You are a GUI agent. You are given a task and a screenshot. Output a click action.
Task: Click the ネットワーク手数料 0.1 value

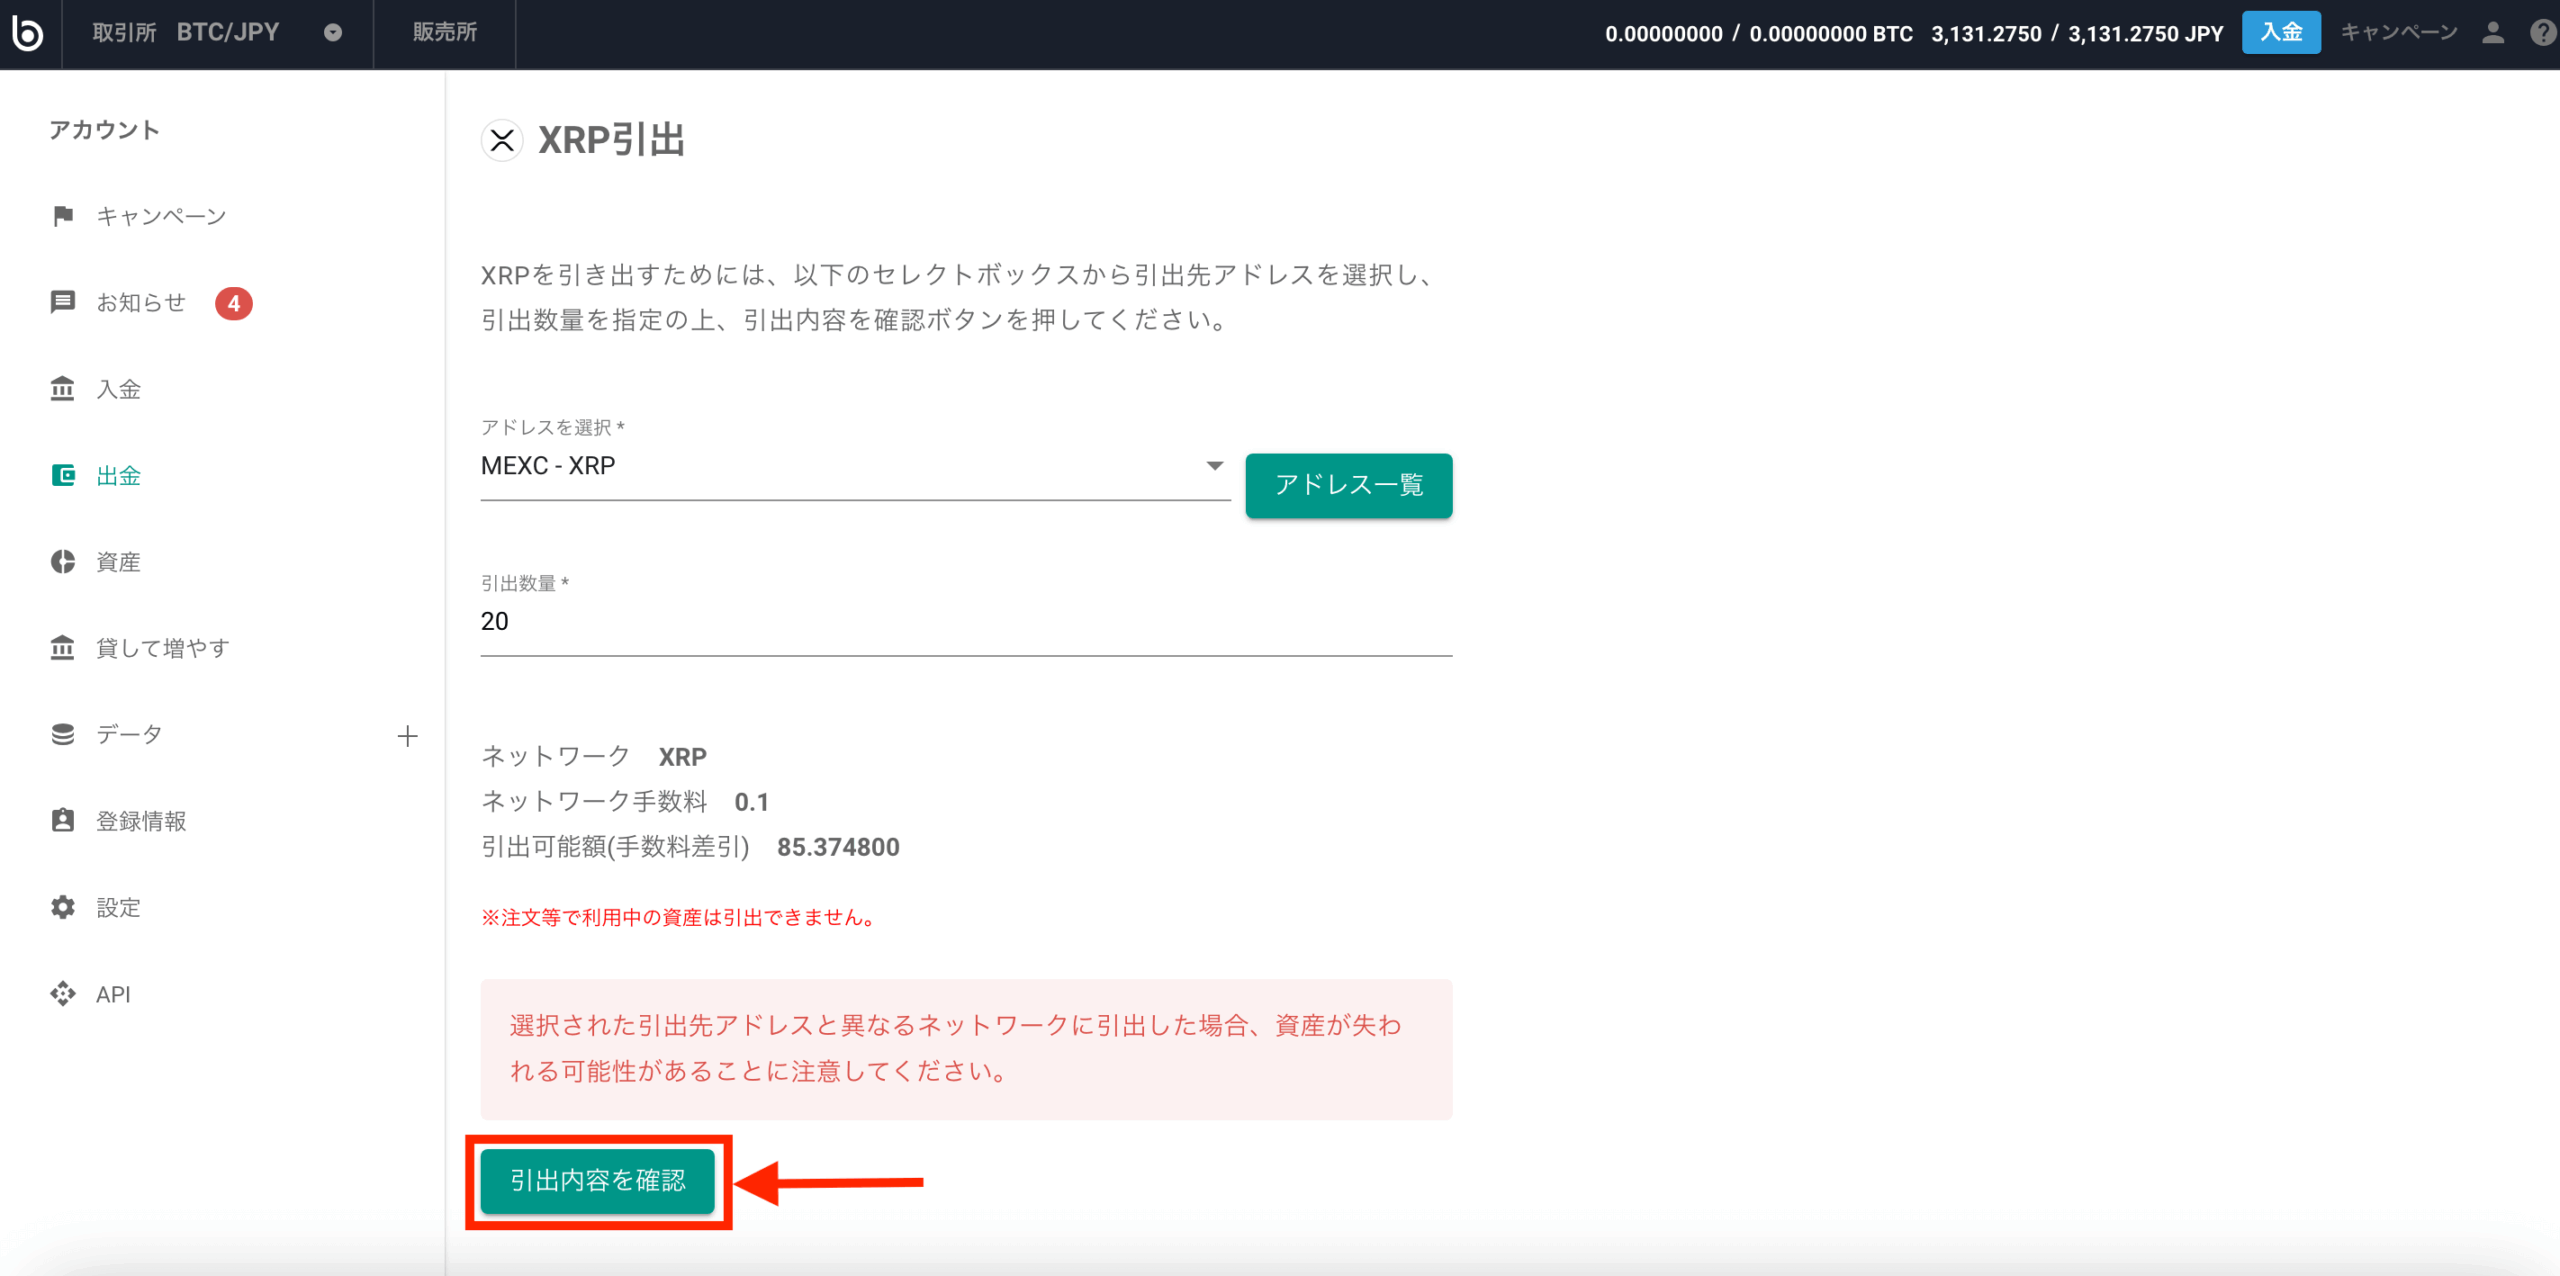click(x=752, y=802)
